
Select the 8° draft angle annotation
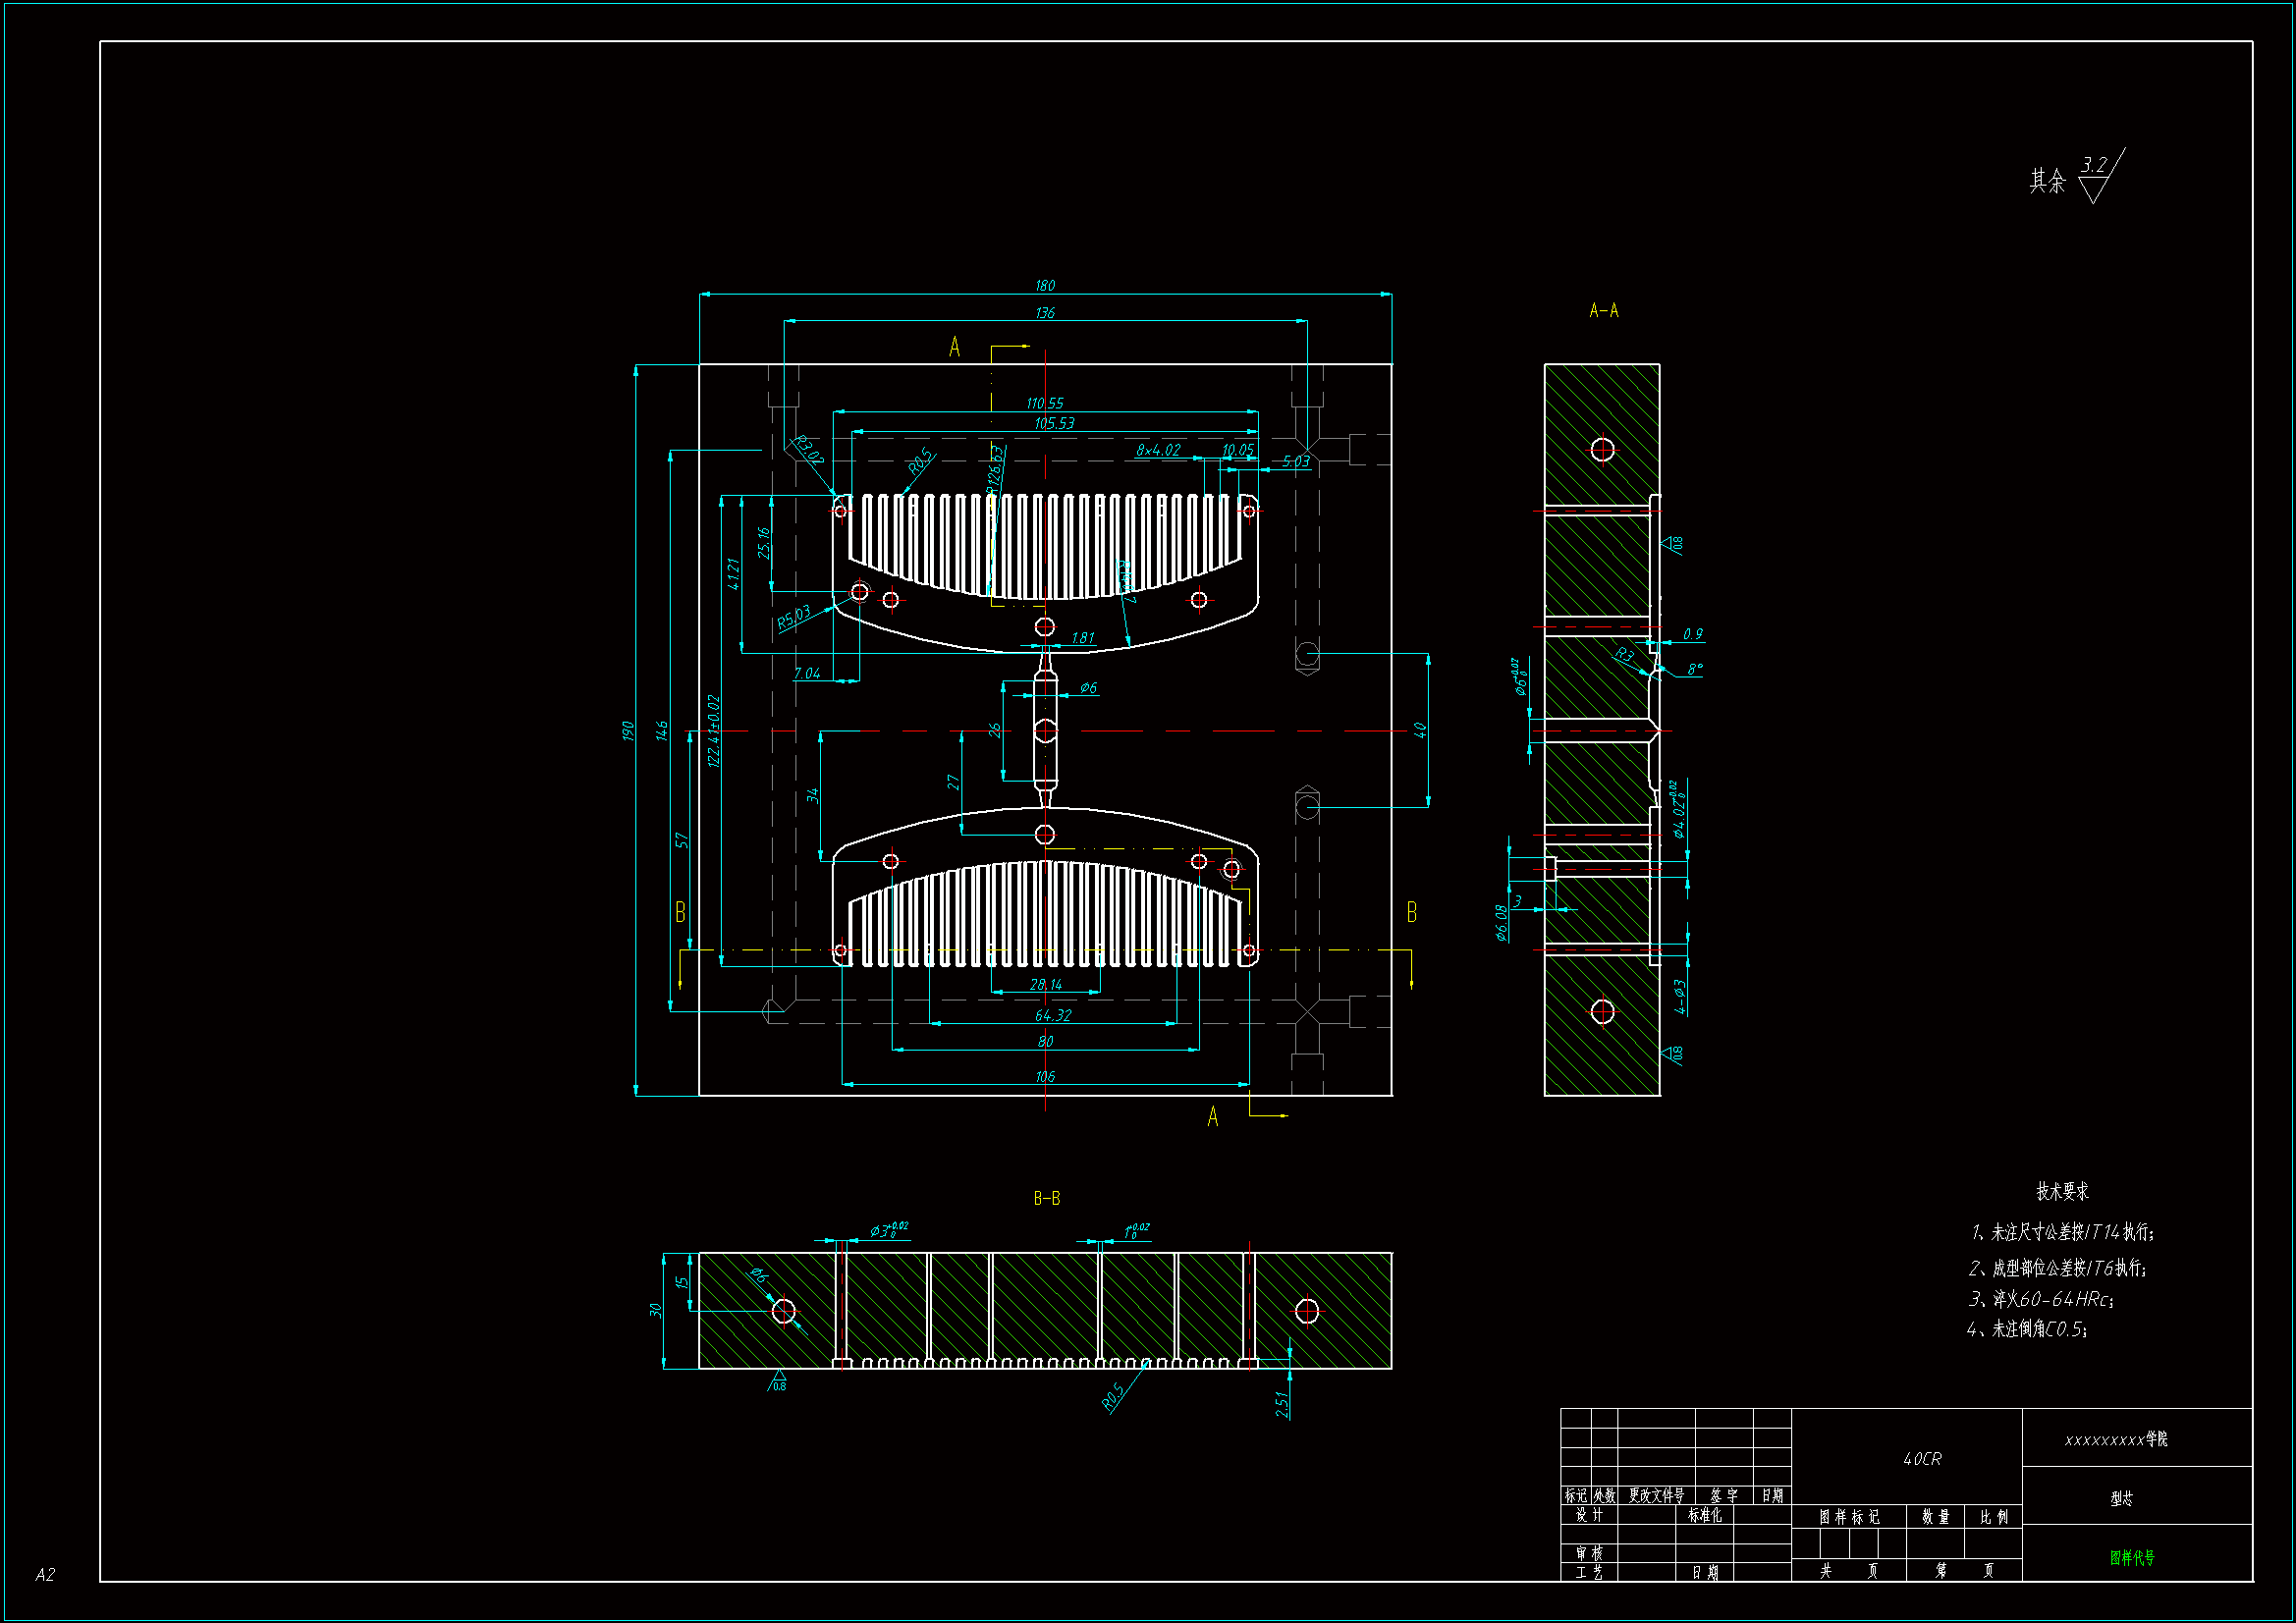click(1695, 669)
